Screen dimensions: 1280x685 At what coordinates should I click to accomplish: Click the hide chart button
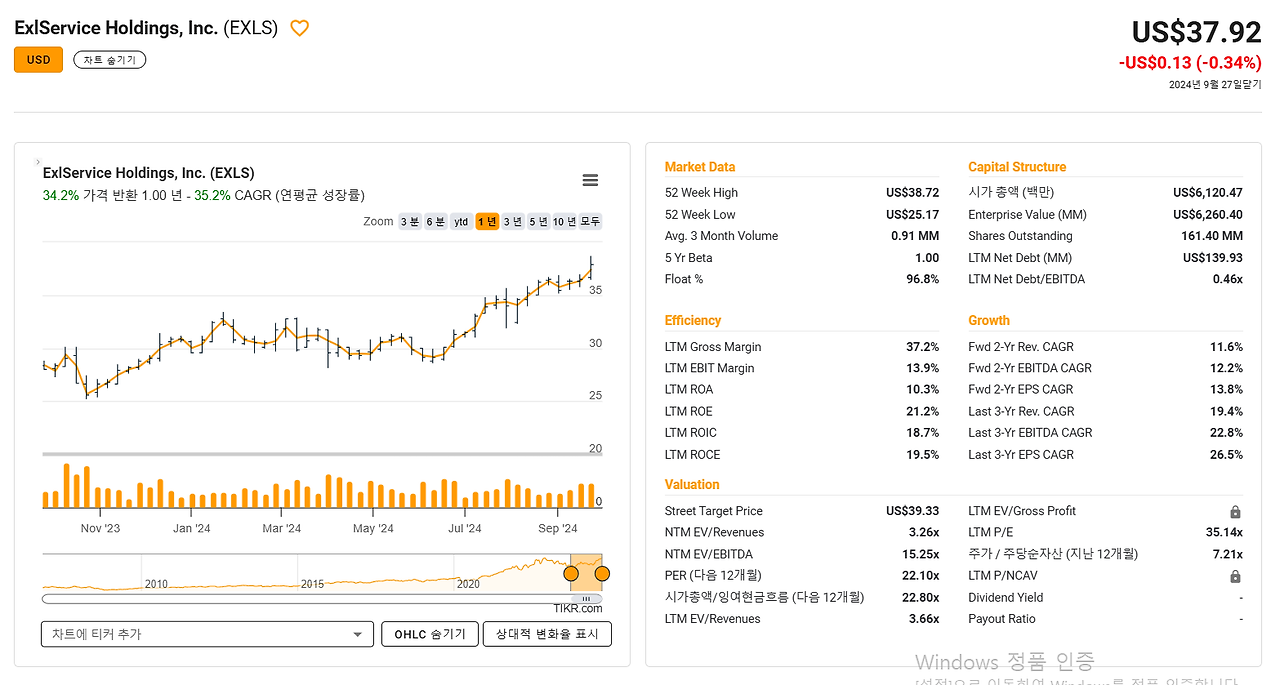pos(110,60)
